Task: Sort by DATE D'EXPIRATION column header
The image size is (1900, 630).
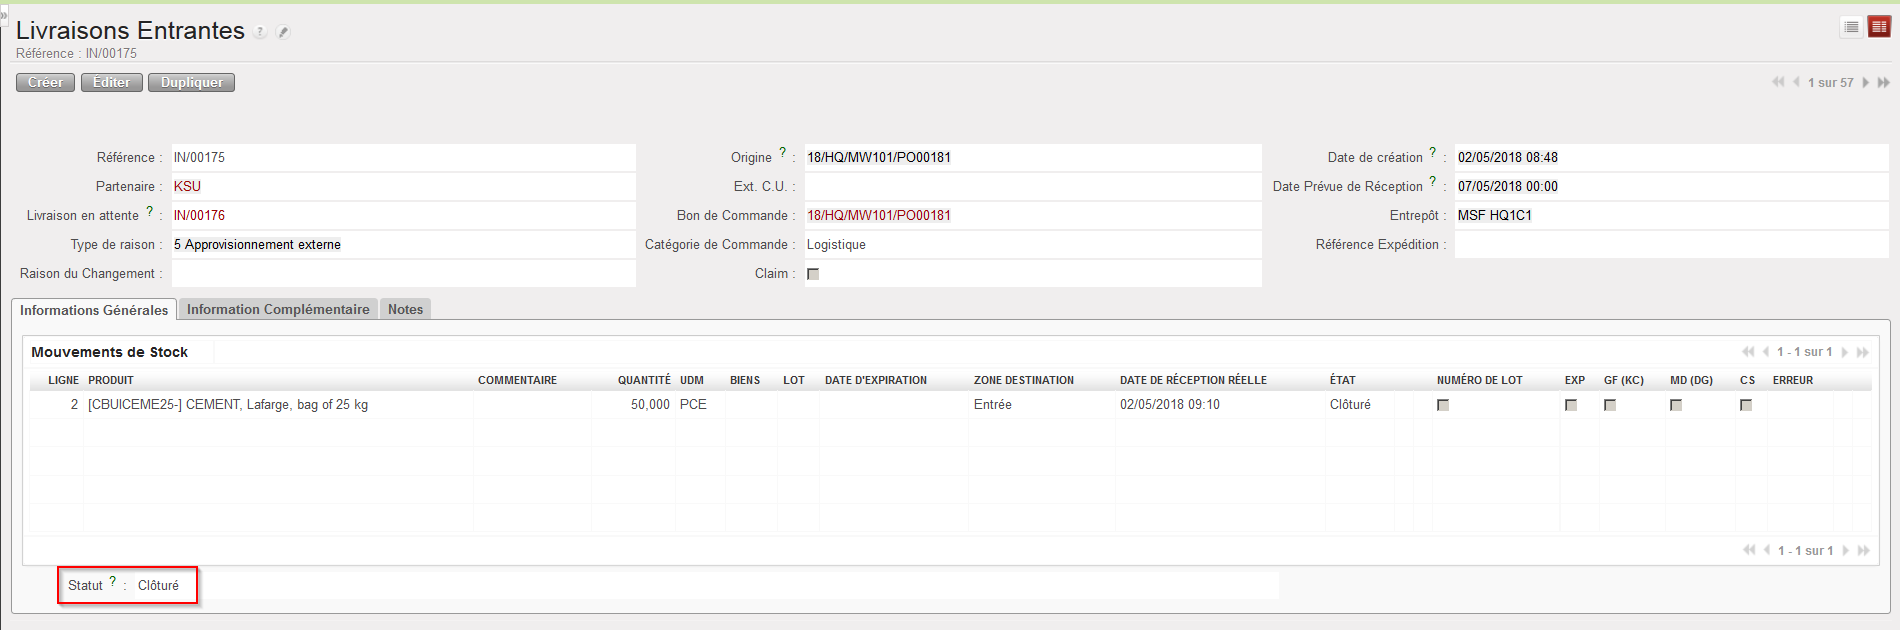Action: 876,380
